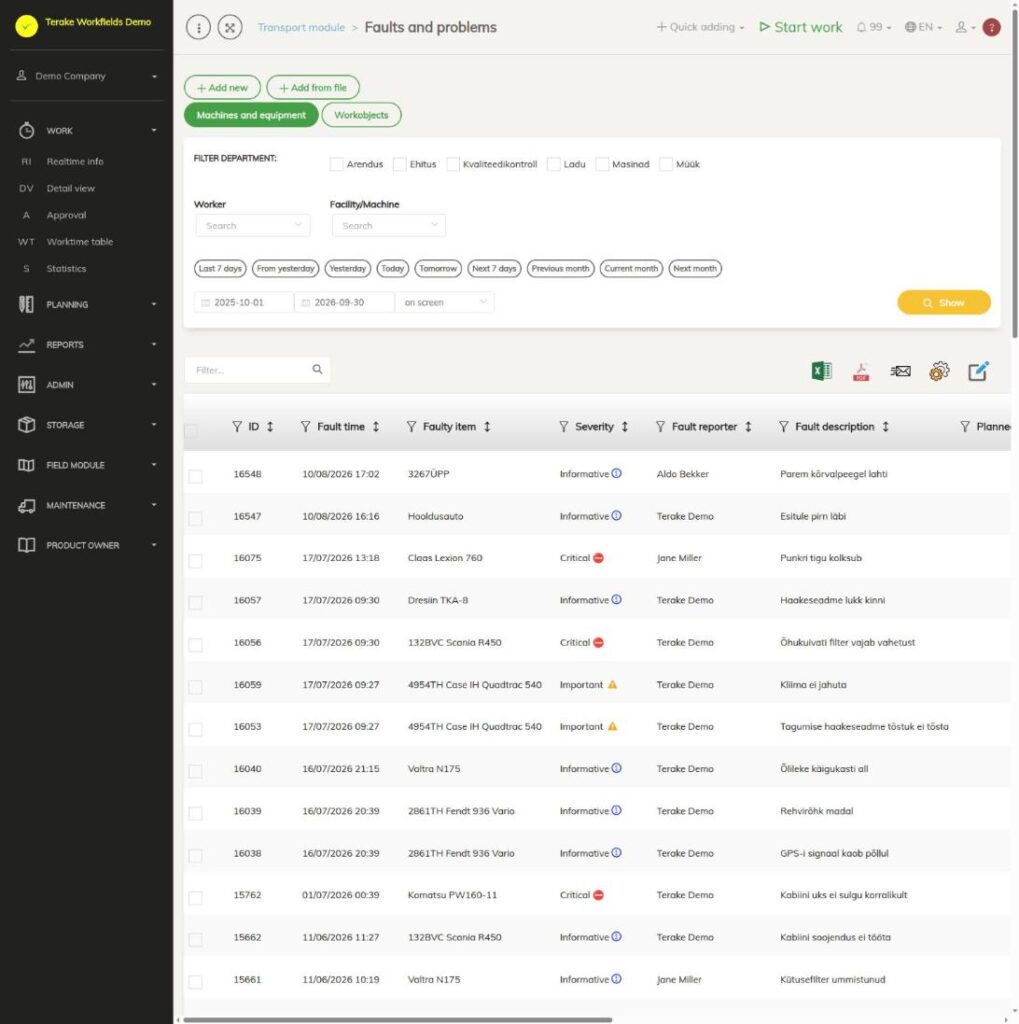
Task: Open Fault reporter column filter funnel
Action: (x=660, y=426)
